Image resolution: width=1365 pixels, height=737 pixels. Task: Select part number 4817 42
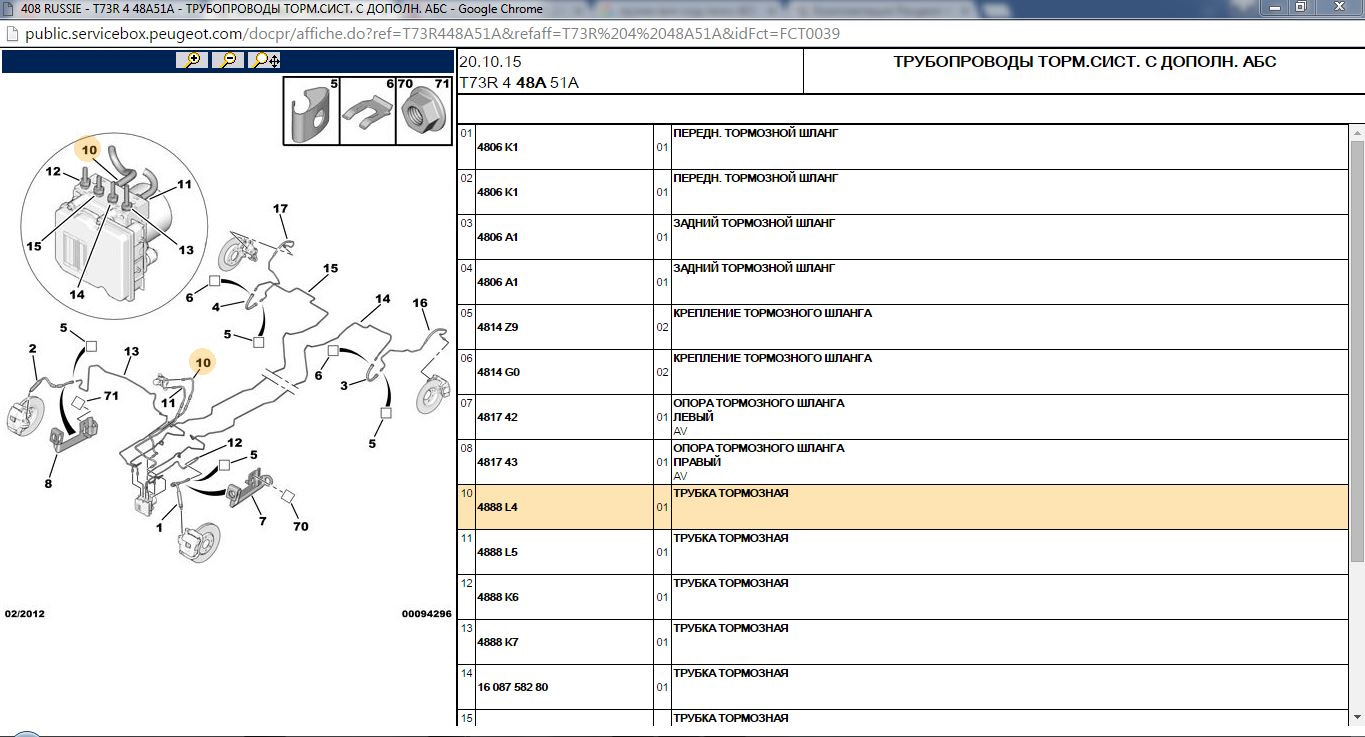(x=497, y=417)
